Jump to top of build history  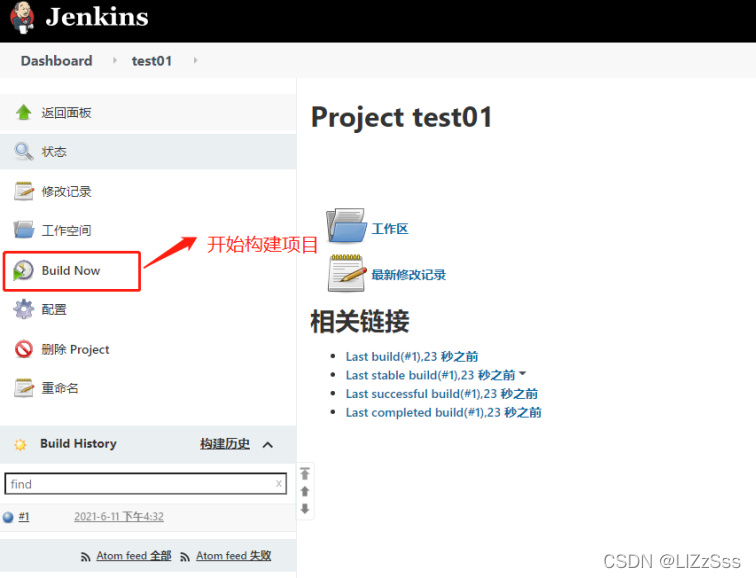point(305,474)
